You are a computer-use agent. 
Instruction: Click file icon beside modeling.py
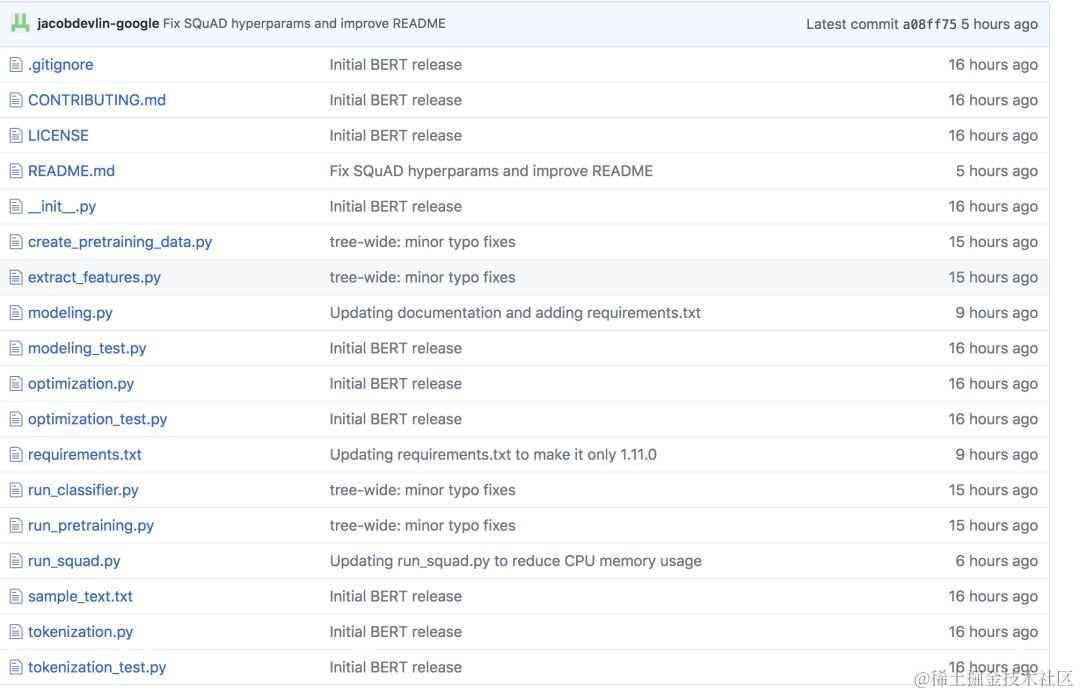[x=16, y=313]
